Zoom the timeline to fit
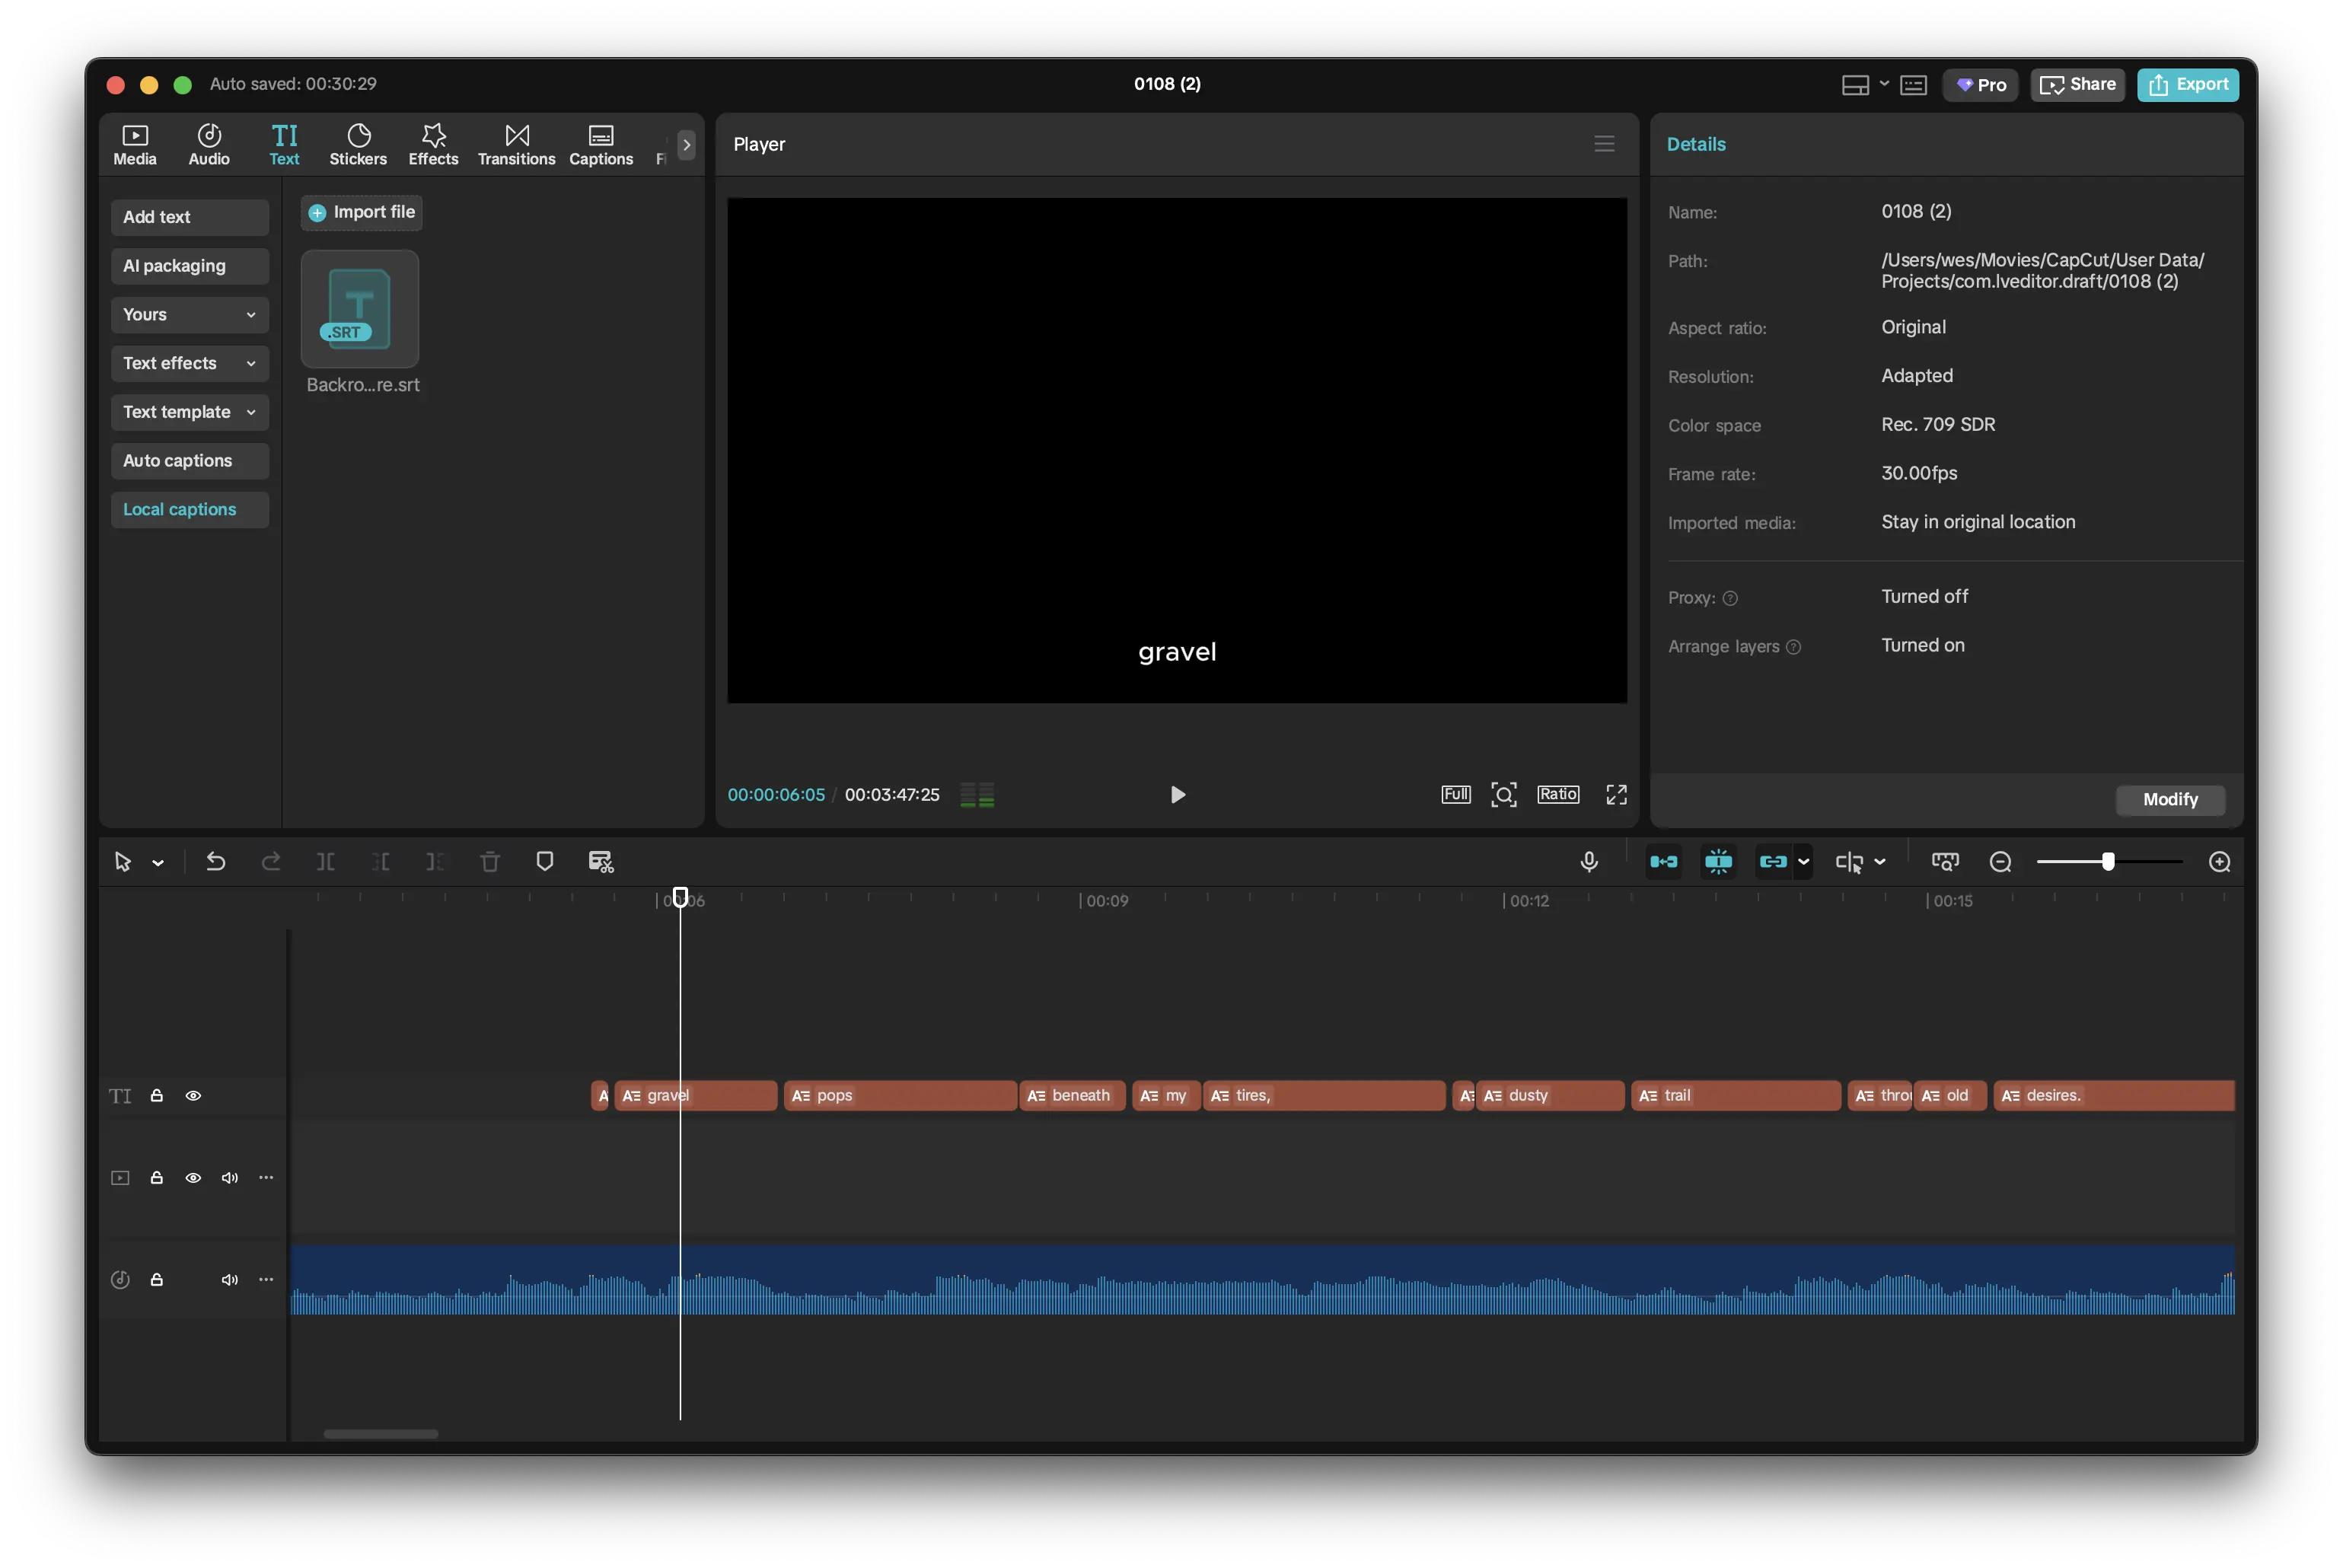The width and height of the screenshot is (2343, 1568). (x=1946, y=861)
